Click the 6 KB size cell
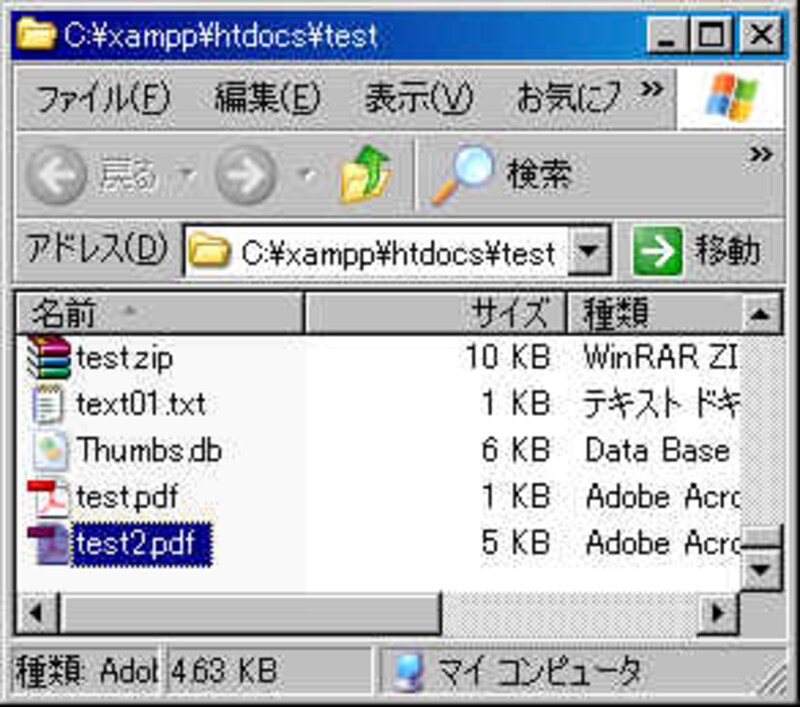 pos(516,450)
